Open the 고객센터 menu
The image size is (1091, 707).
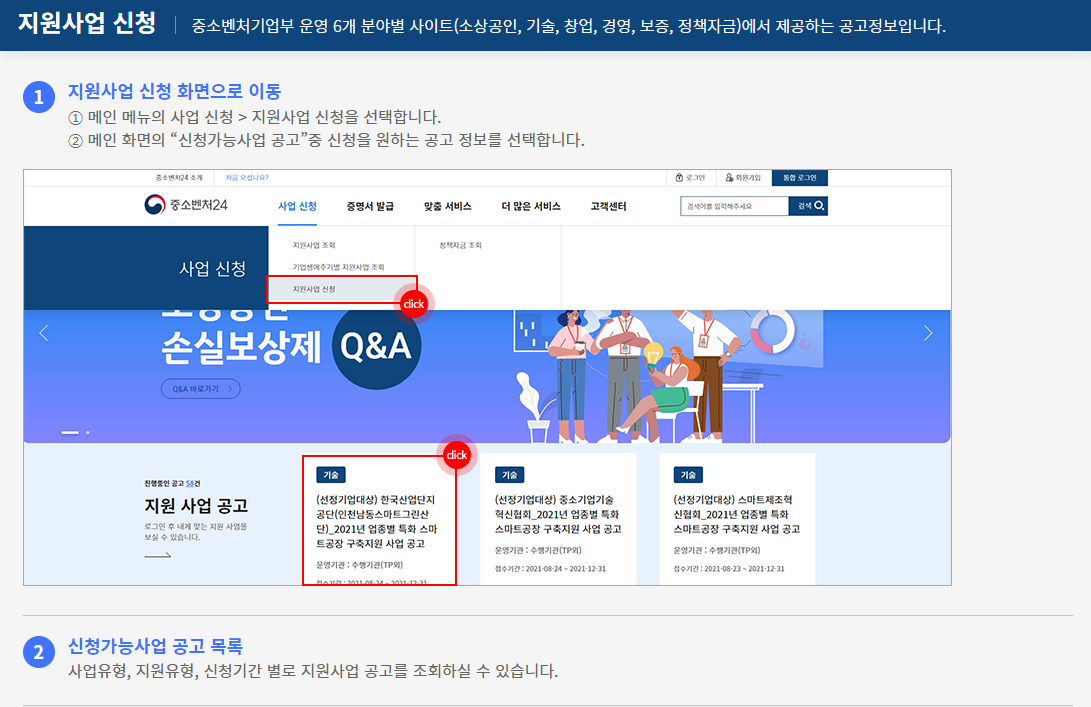(608, 206)
